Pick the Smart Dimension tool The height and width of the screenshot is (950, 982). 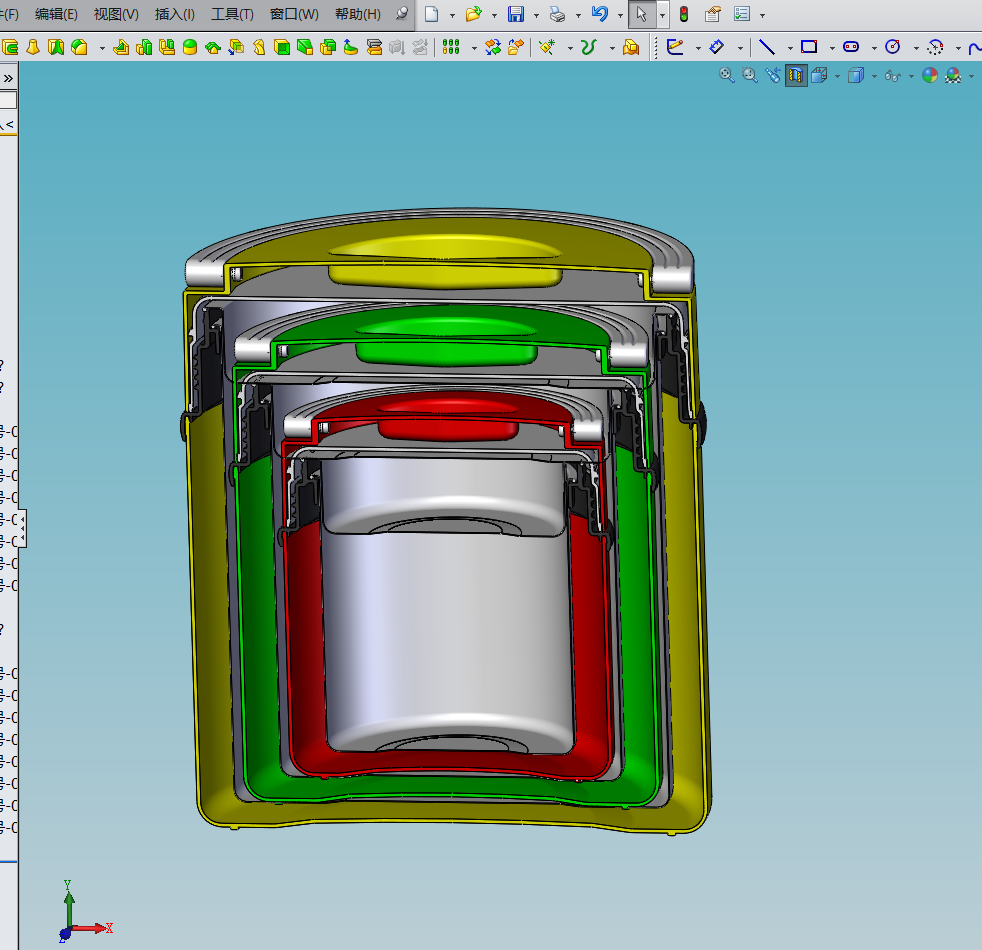pos(716,47)
